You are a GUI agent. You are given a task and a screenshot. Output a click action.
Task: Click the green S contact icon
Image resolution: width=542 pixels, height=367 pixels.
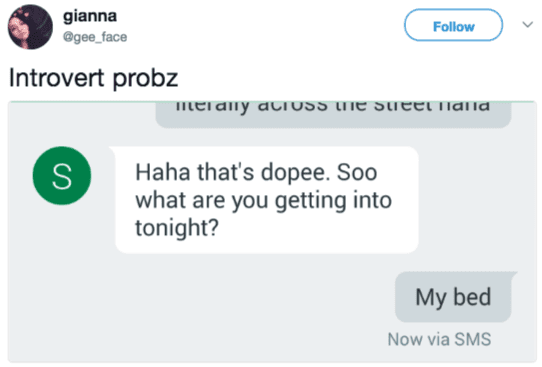click(62, 176)
